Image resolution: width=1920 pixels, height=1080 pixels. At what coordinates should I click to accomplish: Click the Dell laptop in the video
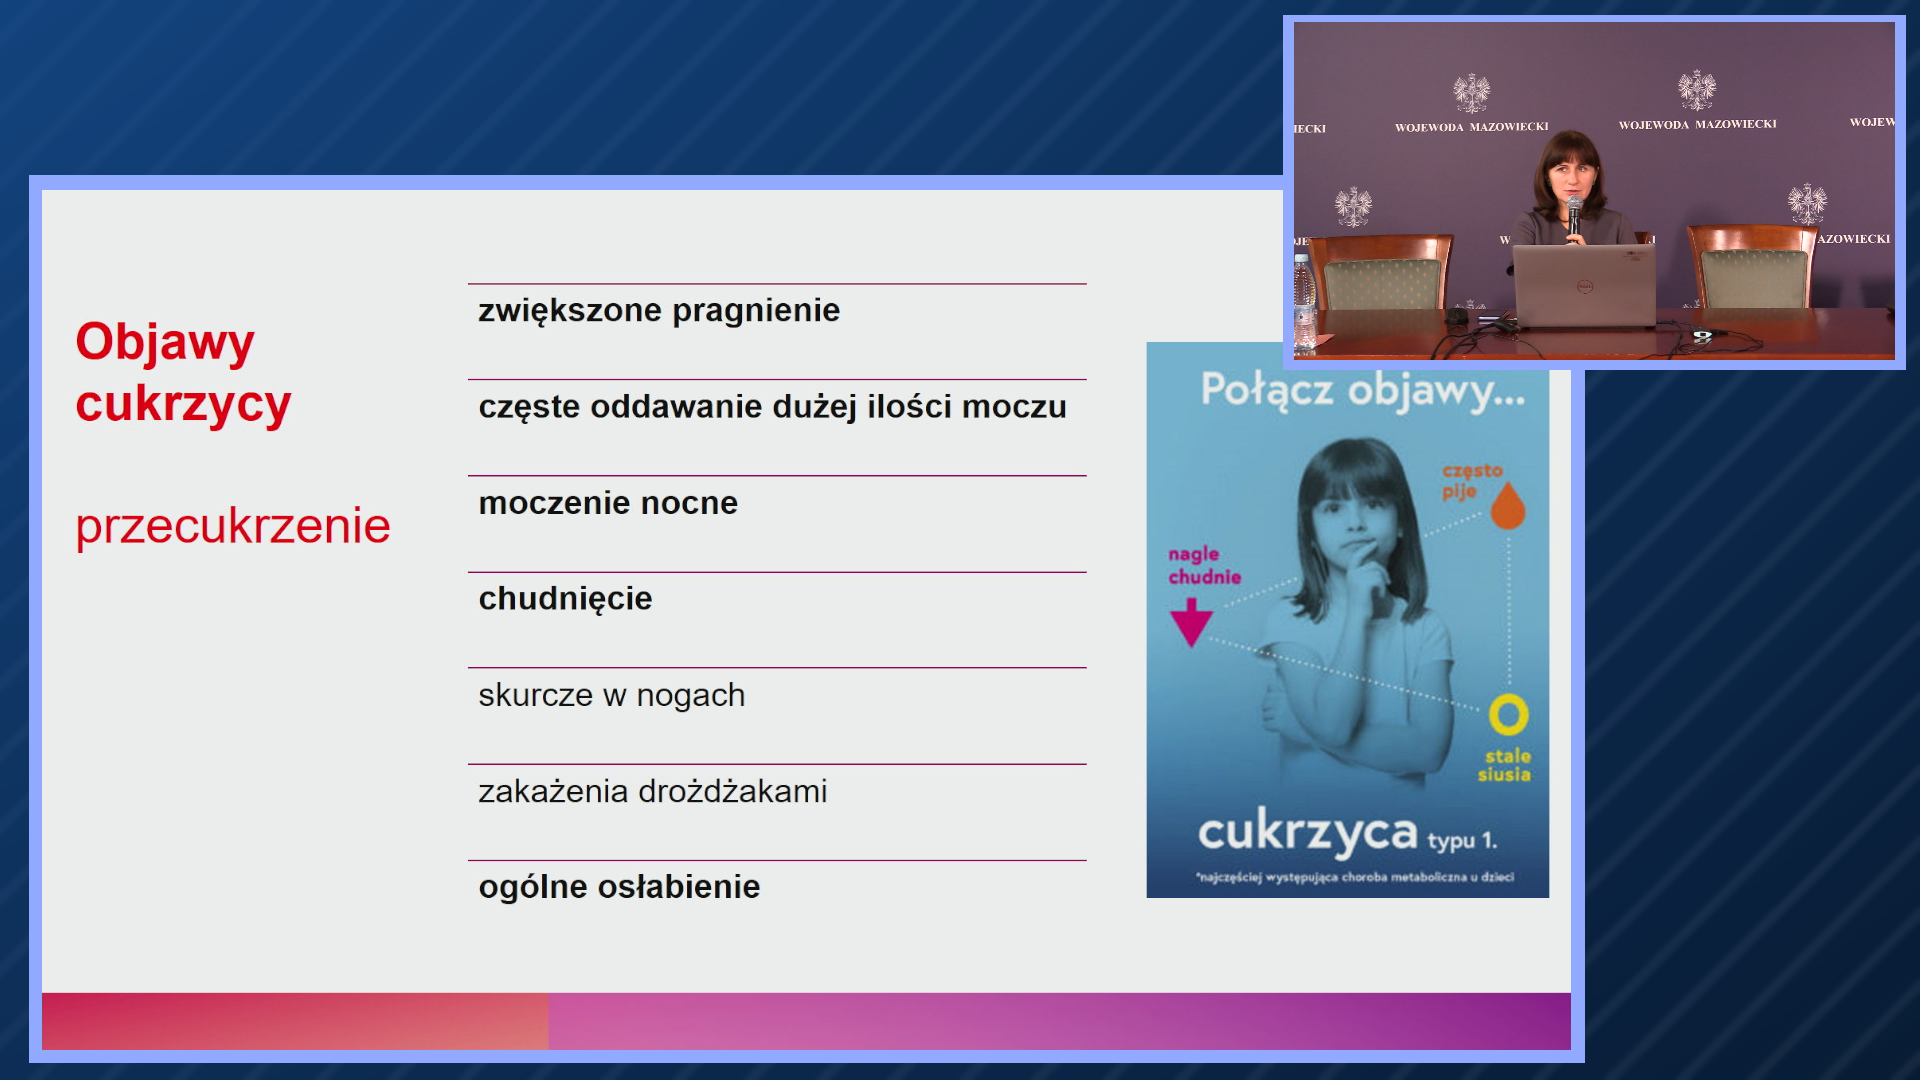click(x=1584, y=286)
